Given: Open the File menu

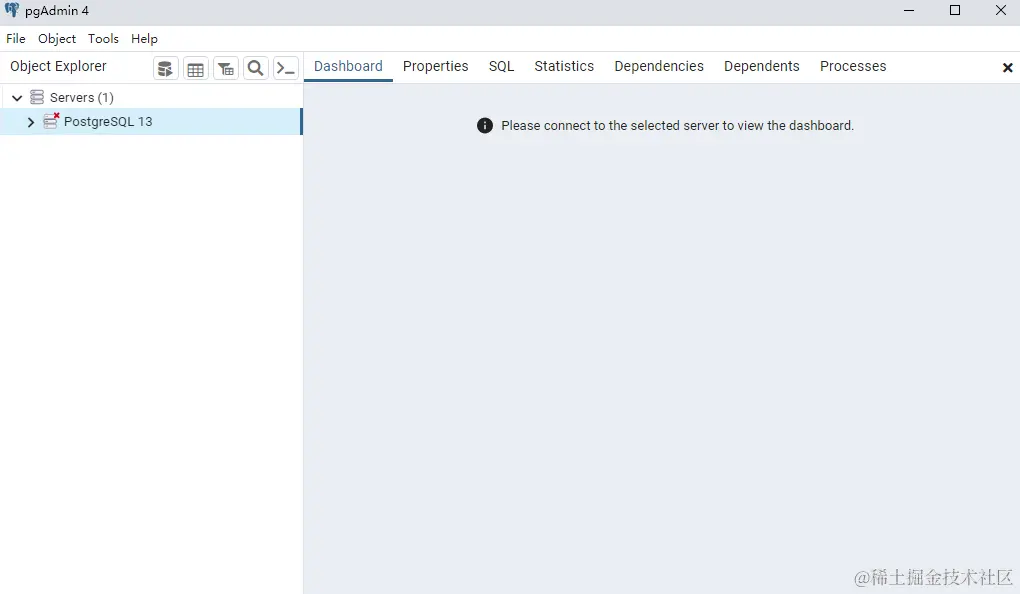Looking at the screenshot, I should [16, 38].
